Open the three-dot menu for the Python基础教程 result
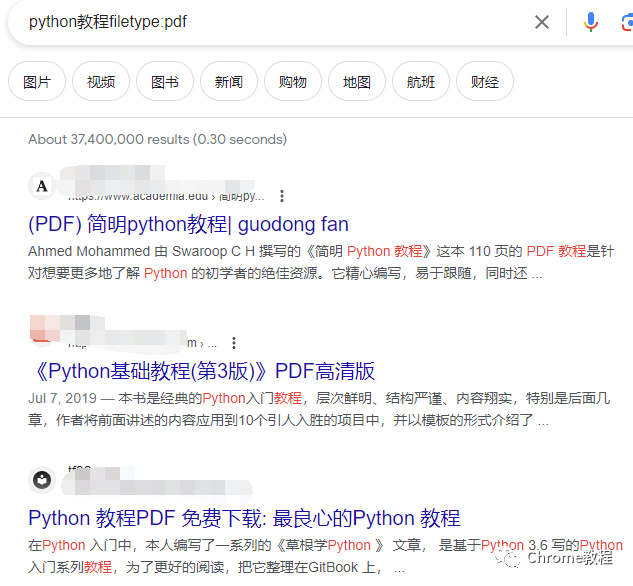Image resolution: width=633 pixels, height=586 pixels. [x=234, y=343]
